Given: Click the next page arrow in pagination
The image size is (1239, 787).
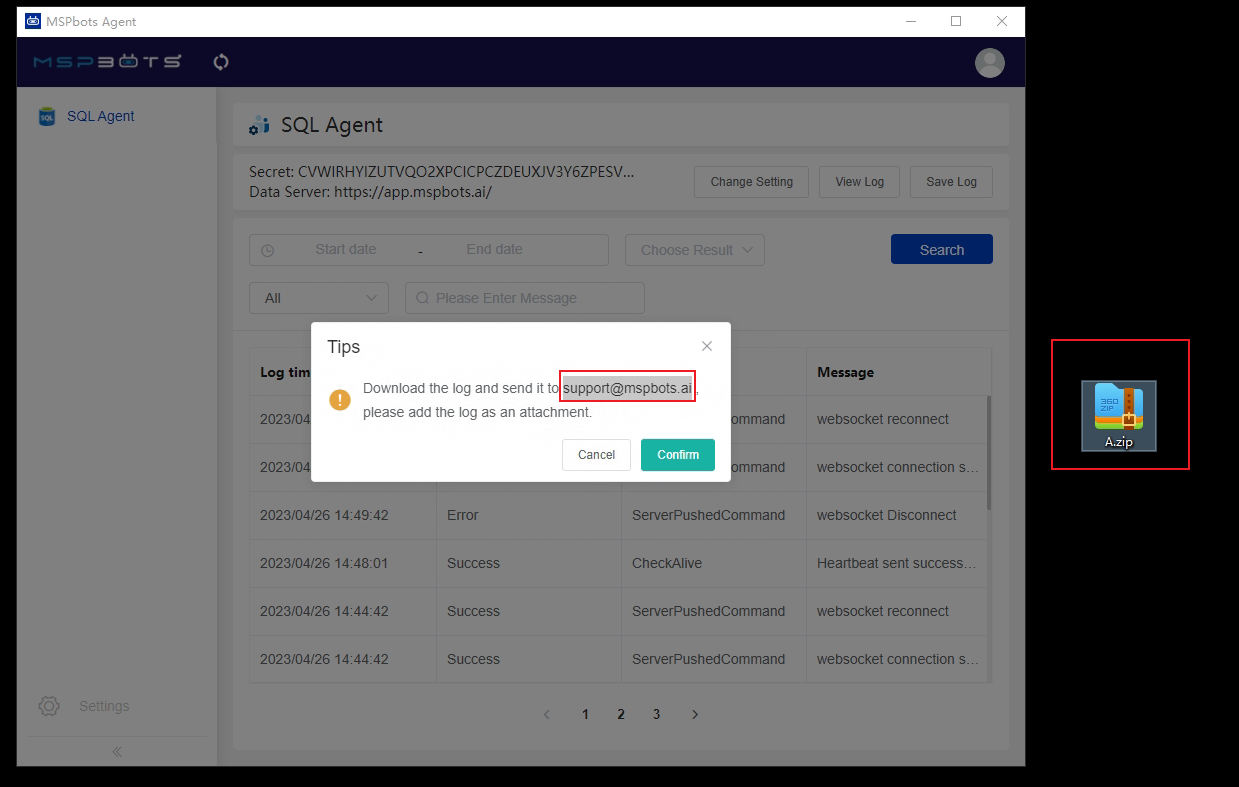Looking at the screenshot, I should [x=695, y=714].
